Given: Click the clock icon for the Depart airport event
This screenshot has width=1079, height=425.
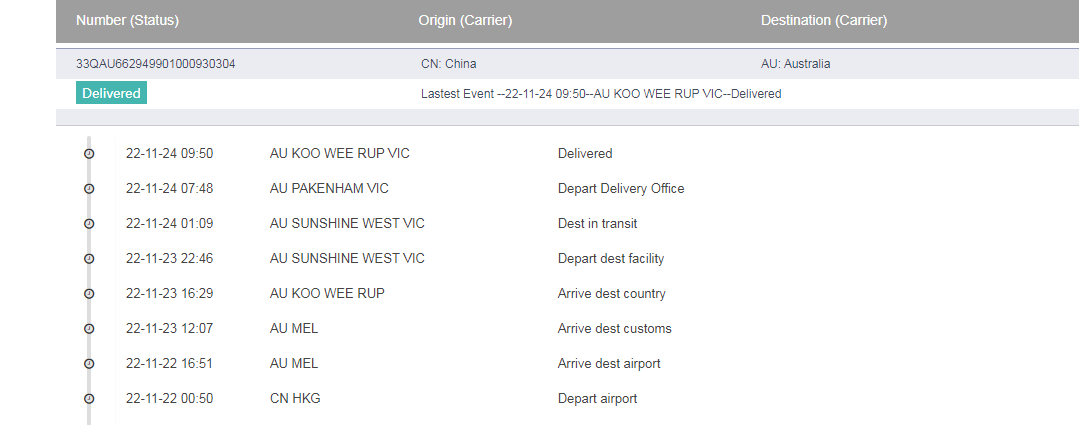Looking at the screenshot, I should (89, 399).
